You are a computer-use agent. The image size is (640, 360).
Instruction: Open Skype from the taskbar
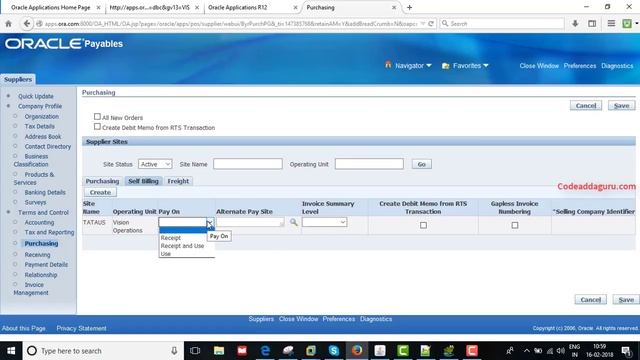[334, 351]
